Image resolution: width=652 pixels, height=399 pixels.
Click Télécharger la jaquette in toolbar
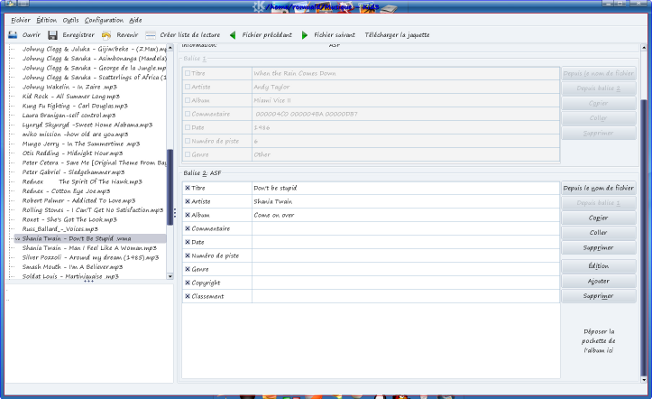point(397,35)
